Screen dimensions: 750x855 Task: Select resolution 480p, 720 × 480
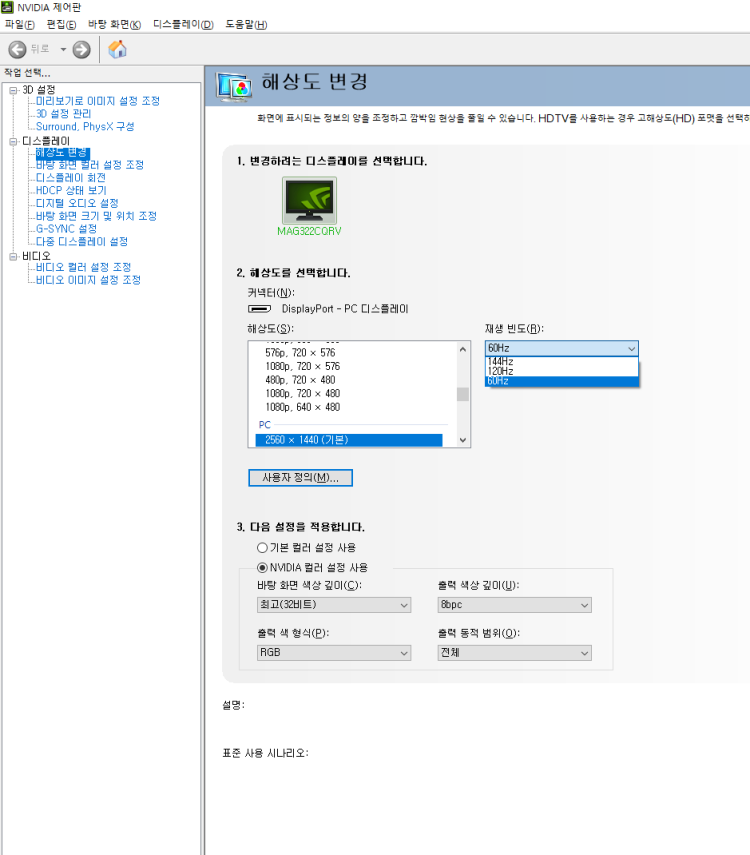[x=300, y=380]
